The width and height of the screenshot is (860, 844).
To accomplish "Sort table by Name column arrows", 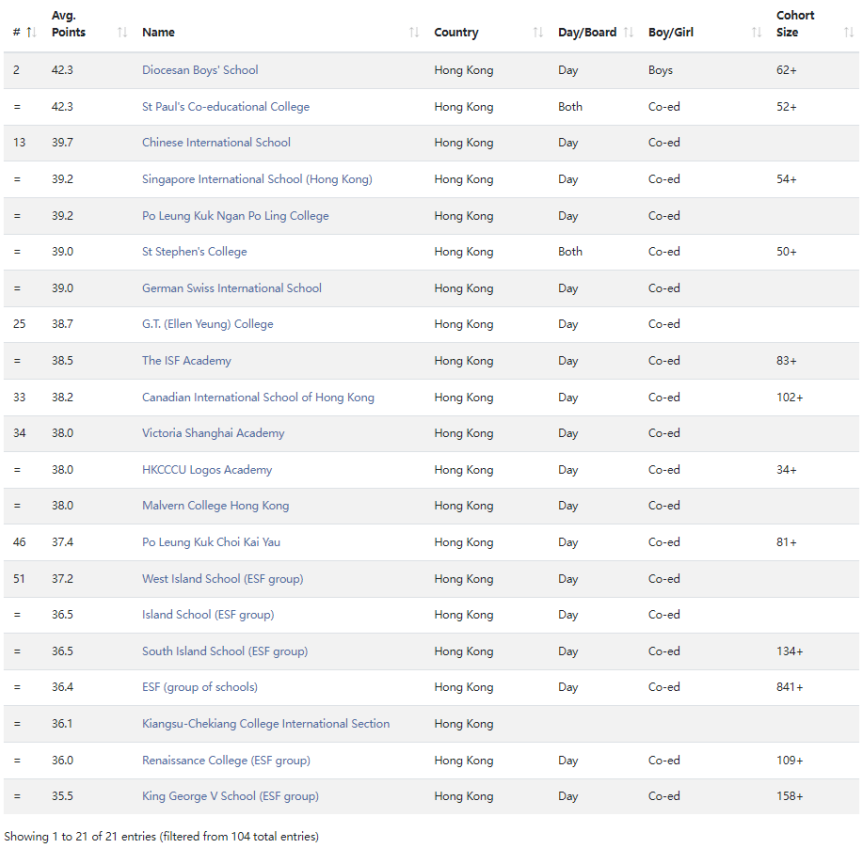I will pyautogui.click(x=414, y=32).
